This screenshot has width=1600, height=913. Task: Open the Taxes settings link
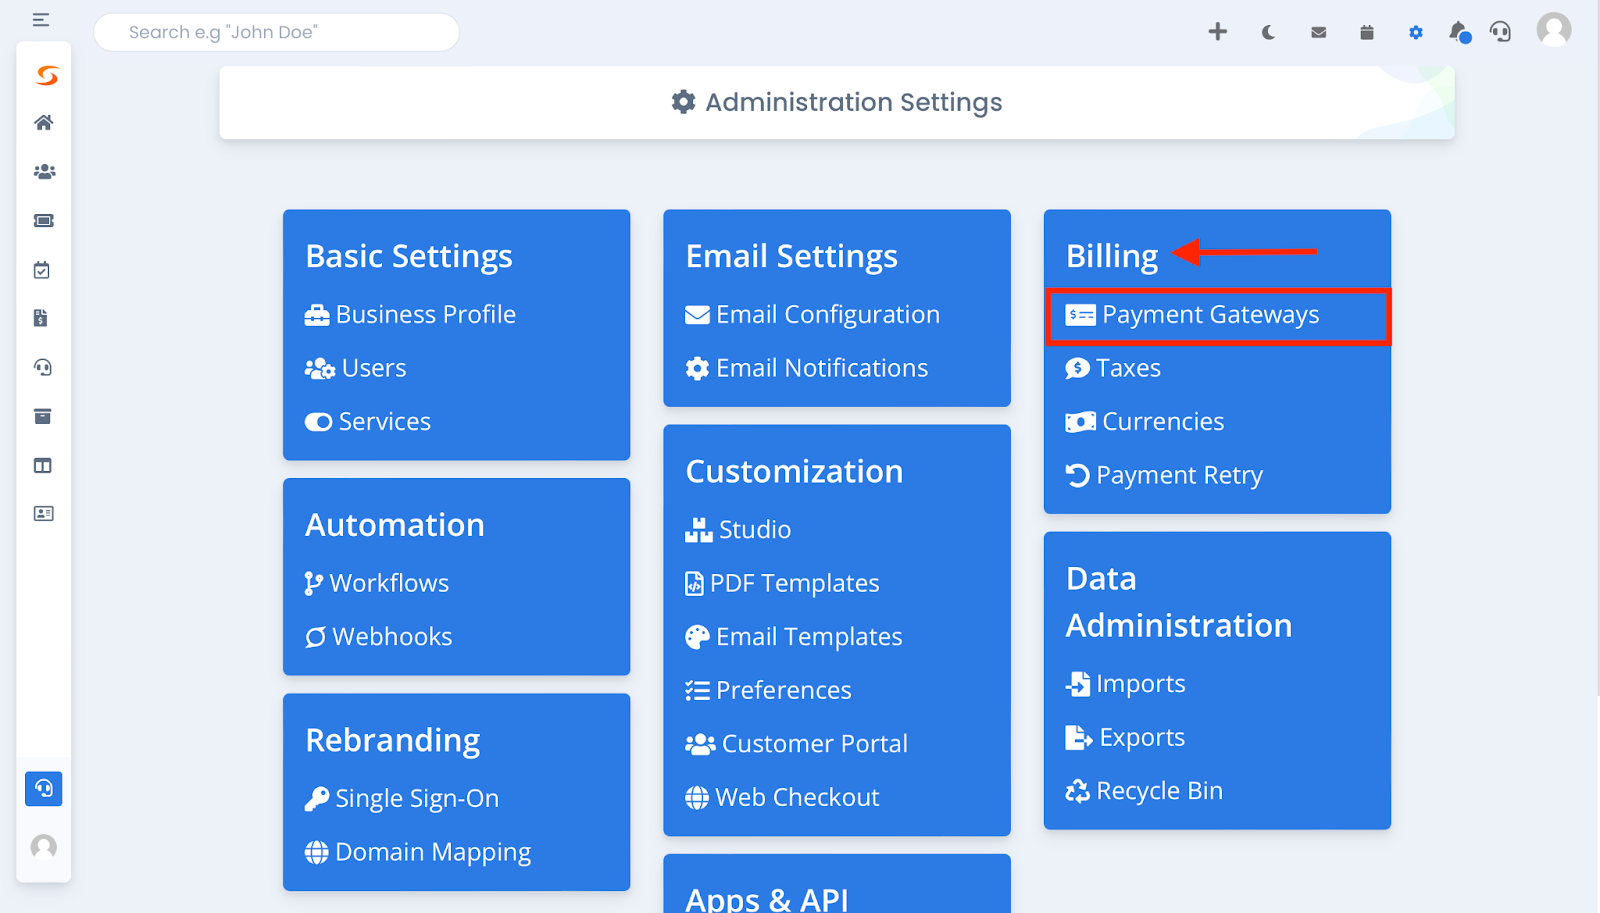1113,368
